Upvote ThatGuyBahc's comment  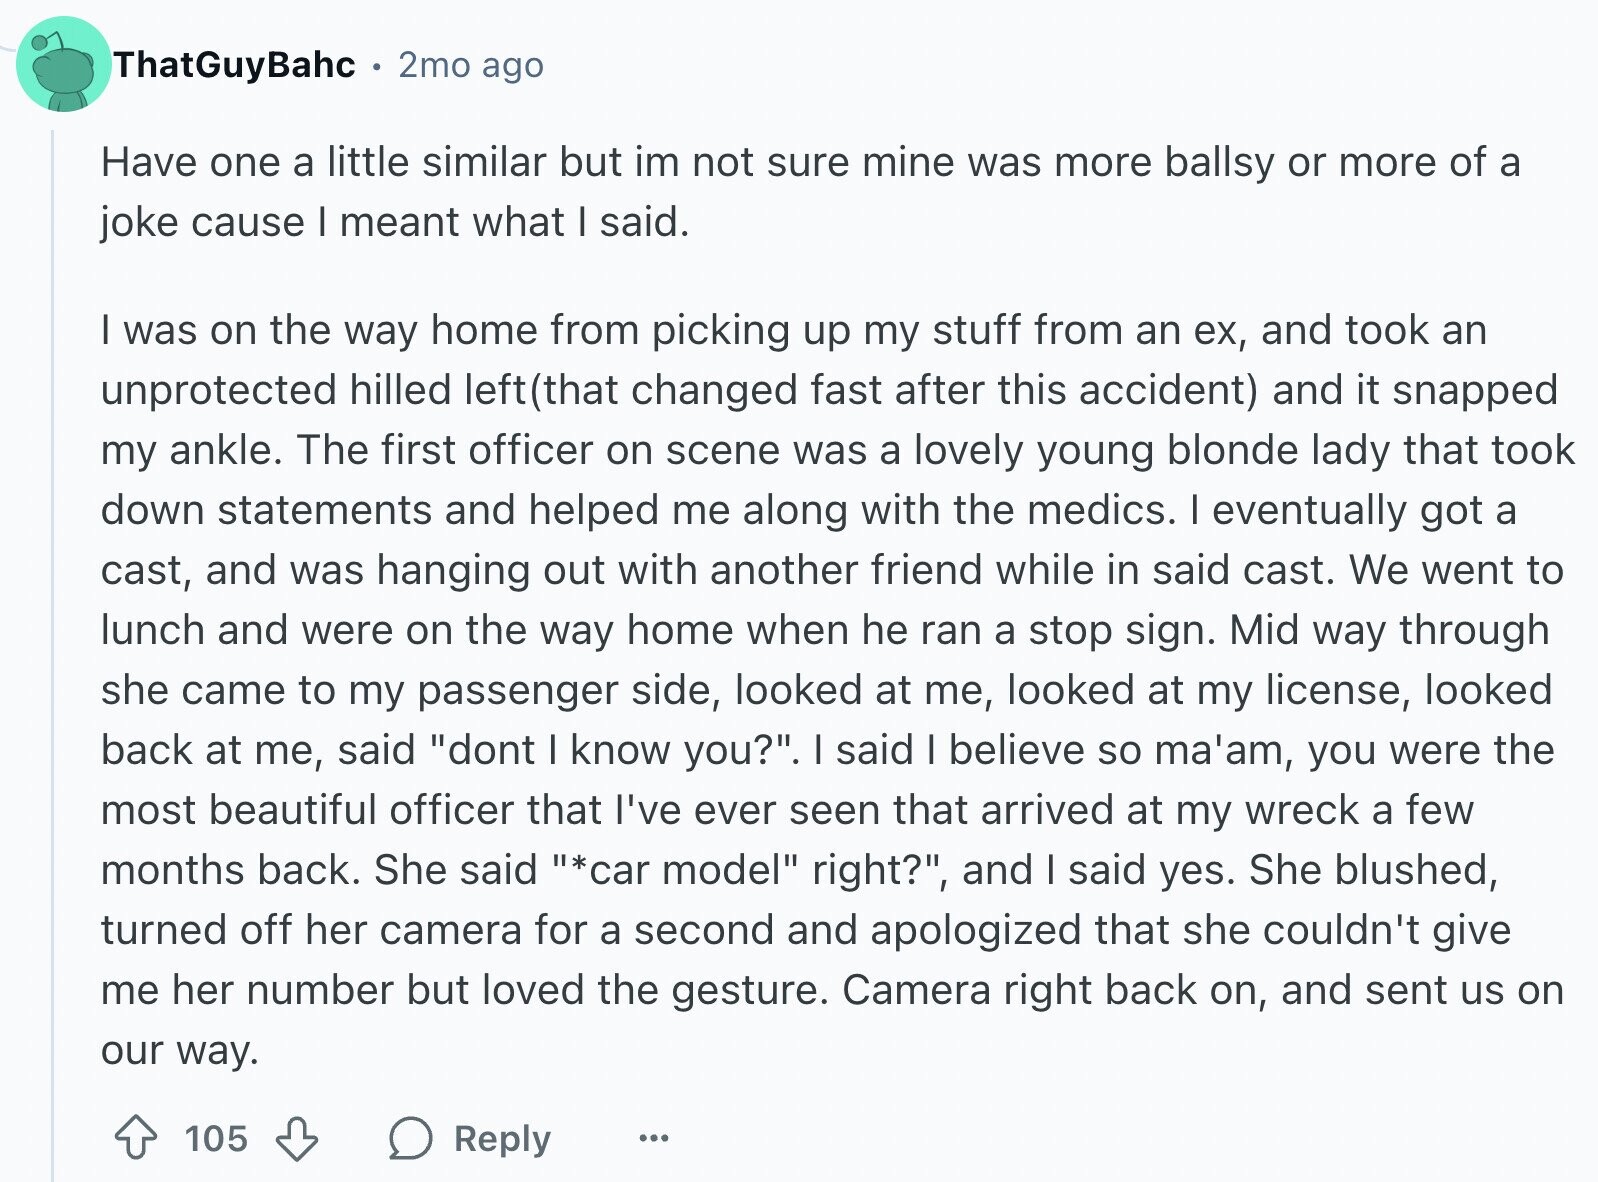135,1138
